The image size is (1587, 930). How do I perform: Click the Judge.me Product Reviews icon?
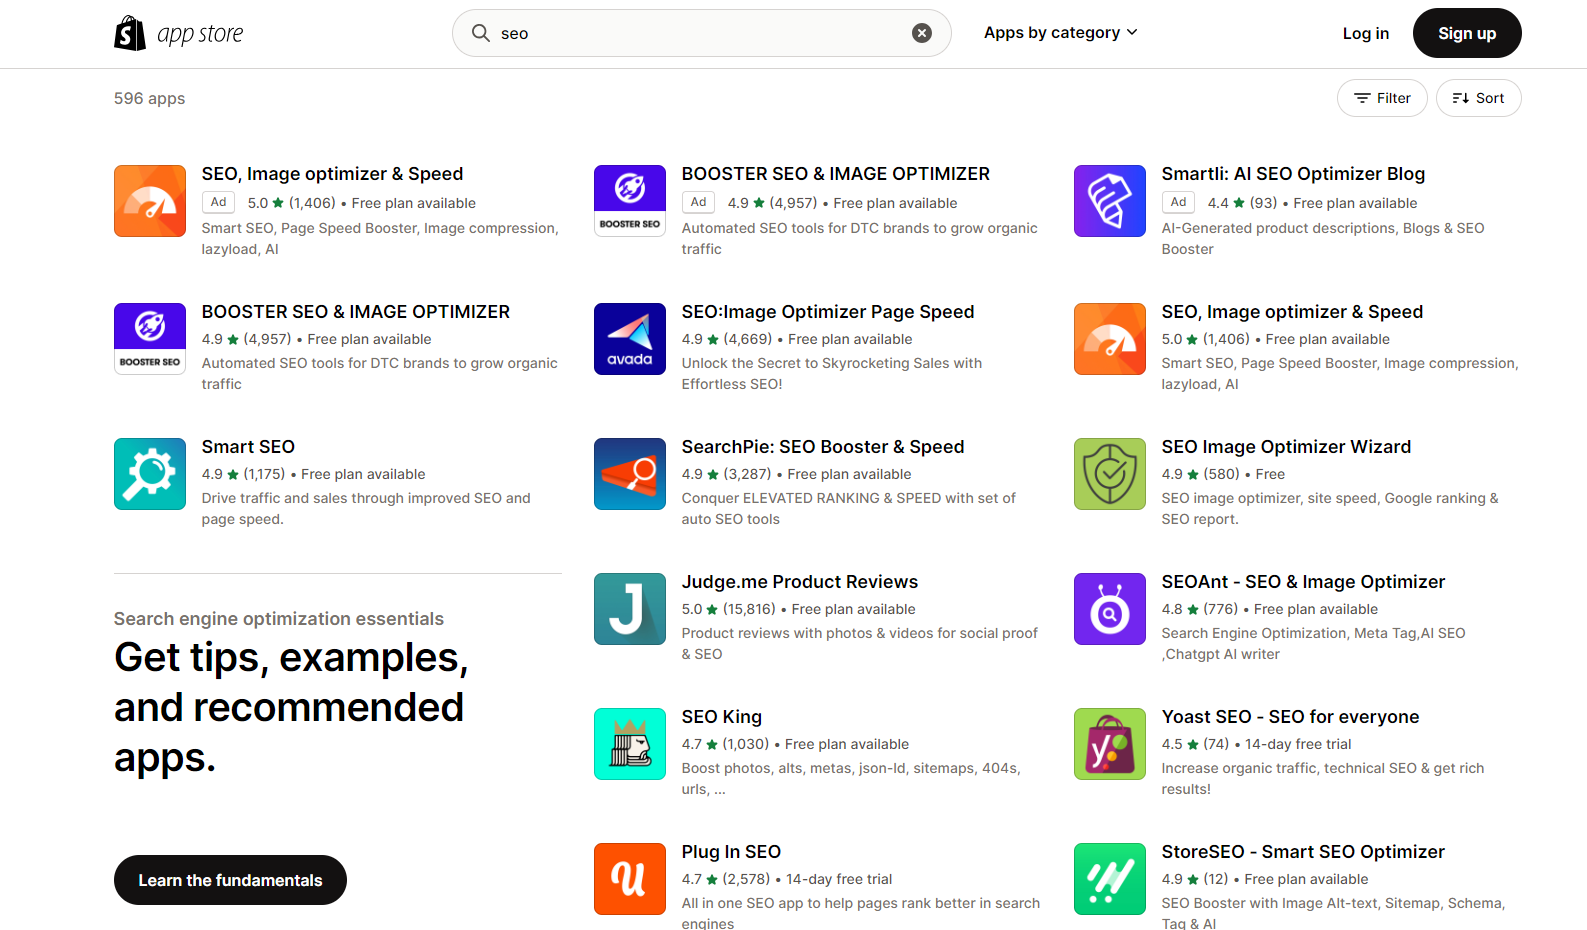point(630,609)
